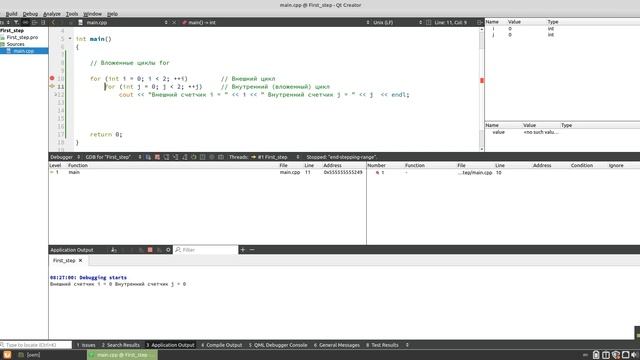The image size is (640, 360).
Task: Click the red Stop Running Program icon in Application Output
Action: (150, 250)
